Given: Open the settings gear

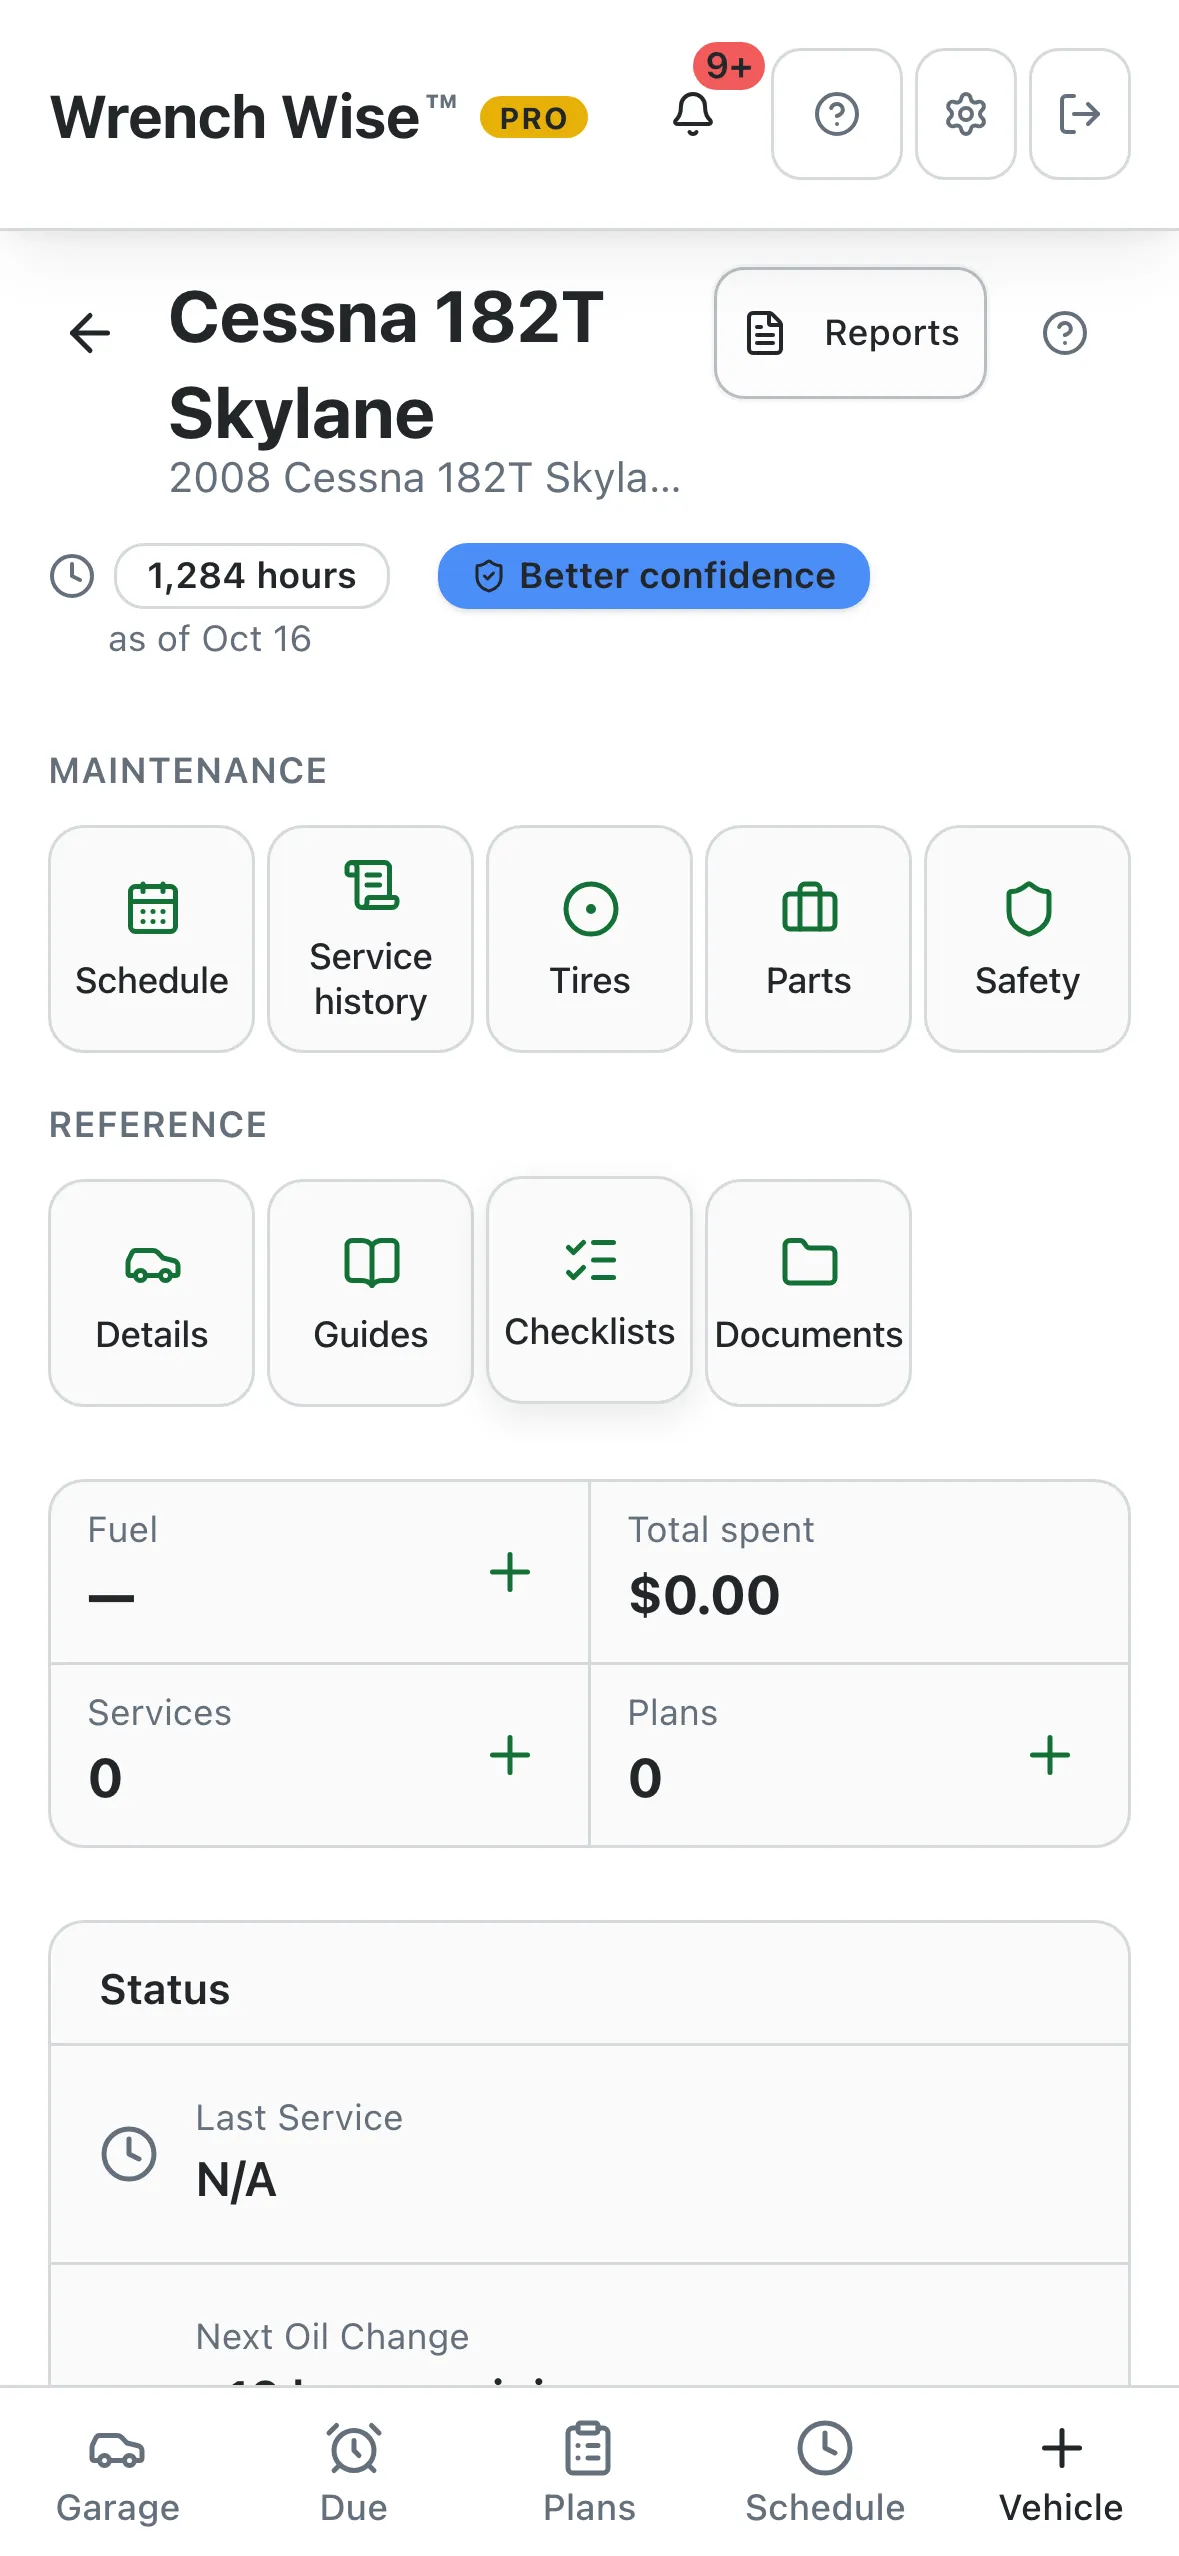Looking at the screenshot, I should point(966,114).
